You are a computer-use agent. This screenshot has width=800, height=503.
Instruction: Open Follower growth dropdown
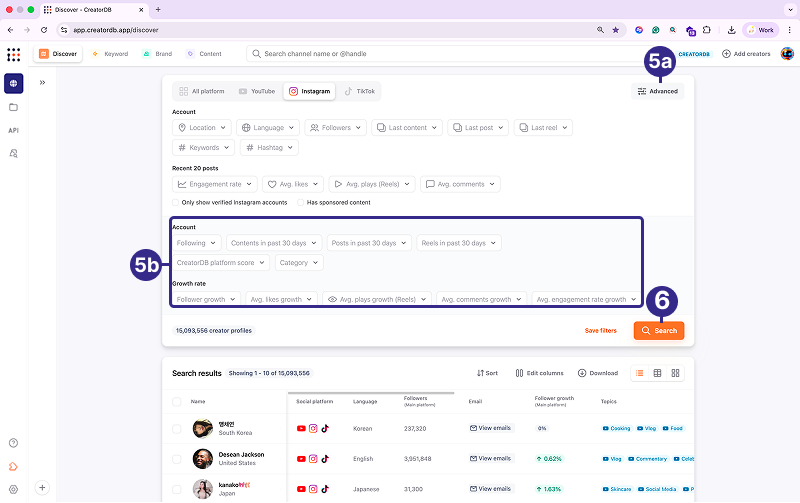click(206, 299)
